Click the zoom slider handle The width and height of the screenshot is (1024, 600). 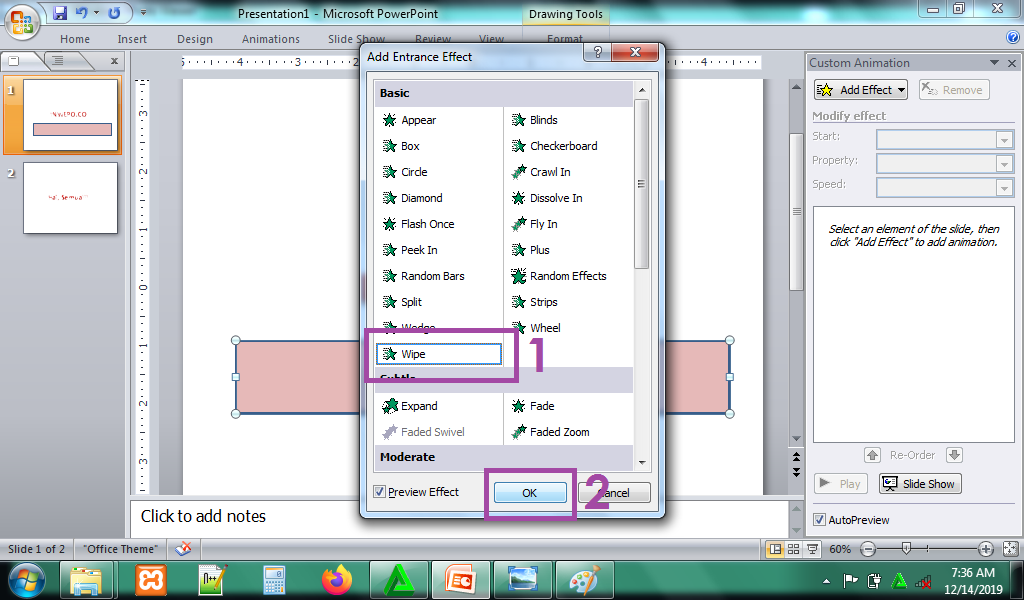pos(906,549)
